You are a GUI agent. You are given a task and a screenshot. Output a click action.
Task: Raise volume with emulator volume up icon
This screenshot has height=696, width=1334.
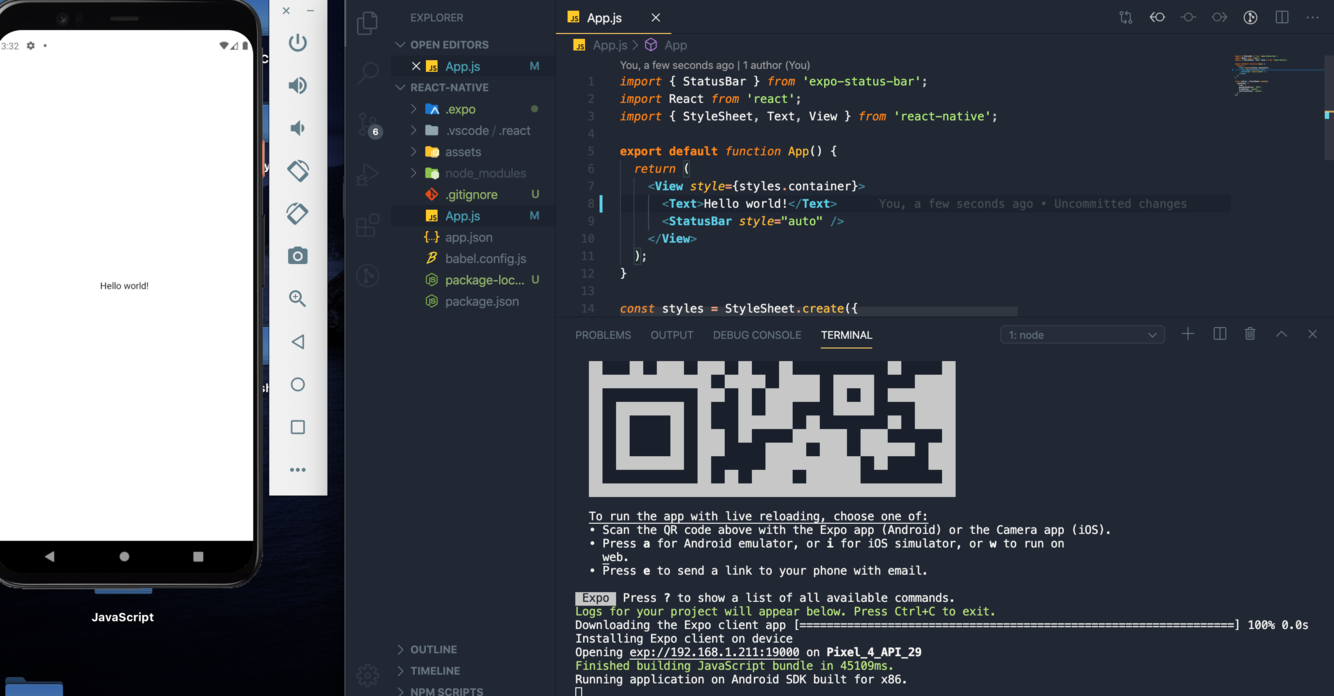coord(298,86)
